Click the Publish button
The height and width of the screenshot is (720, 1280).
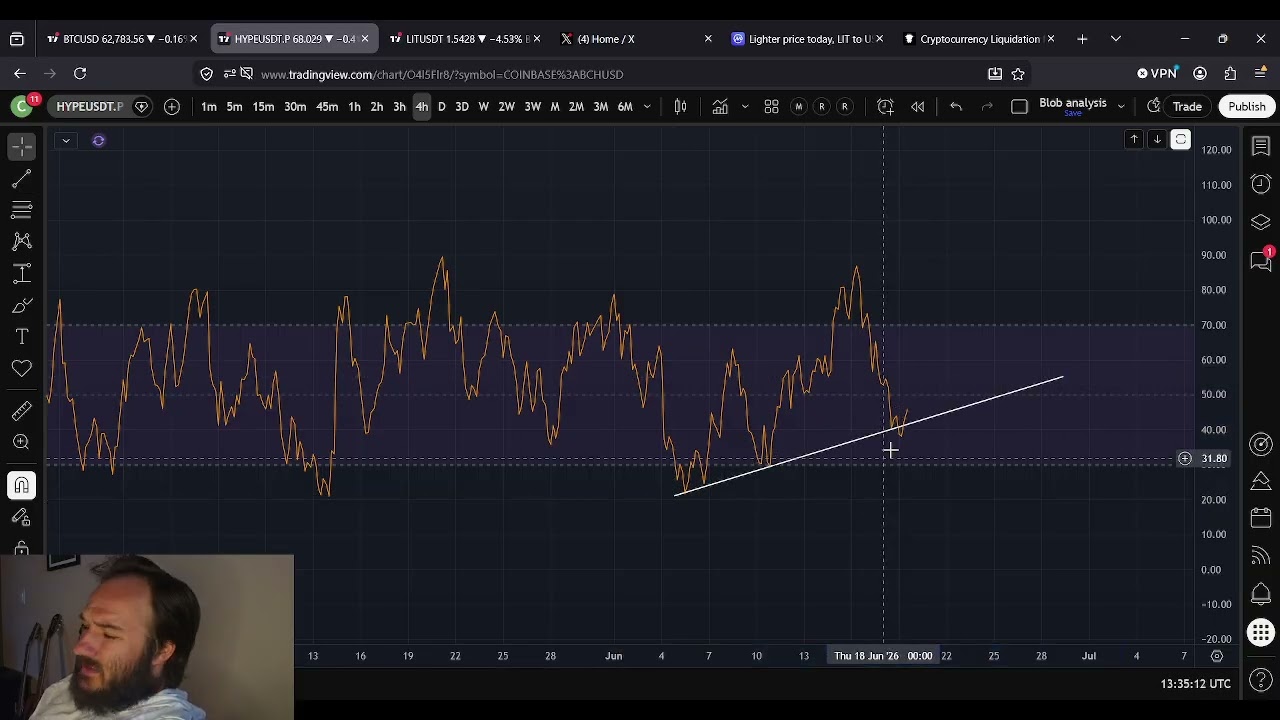1247,106
